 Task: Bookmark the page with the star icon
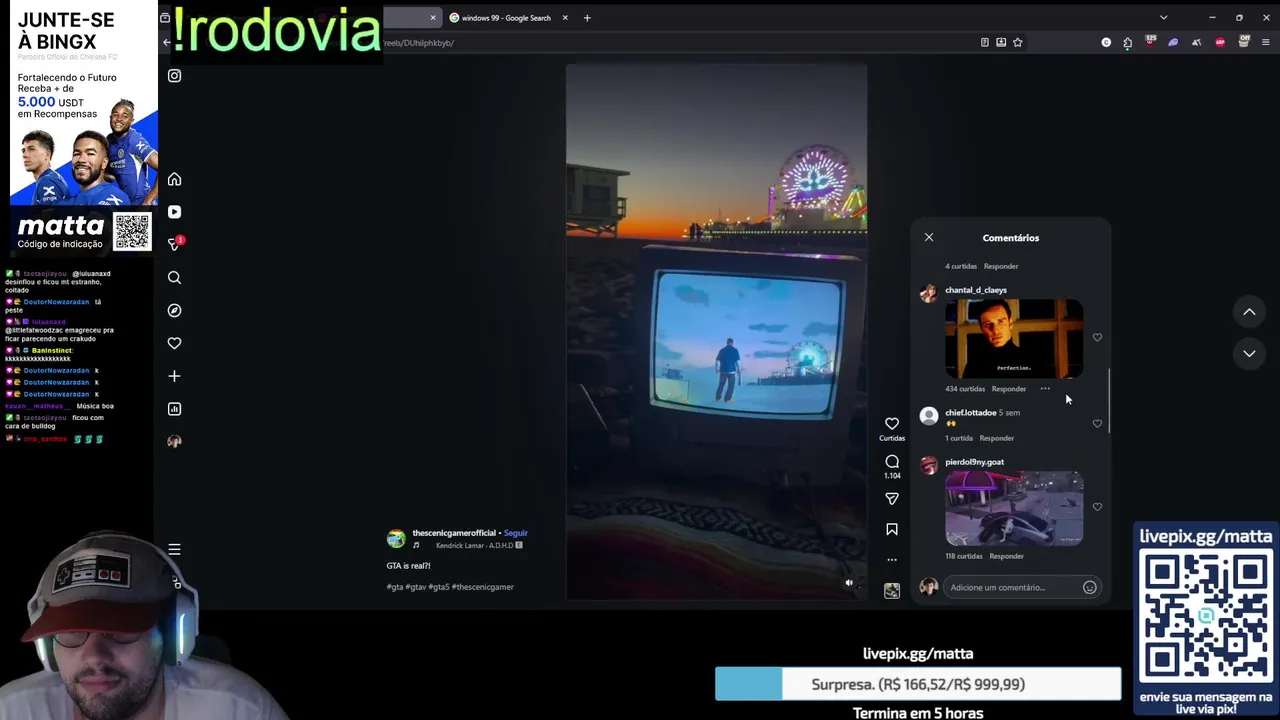pyautogui.click(x=1018, y=42)
